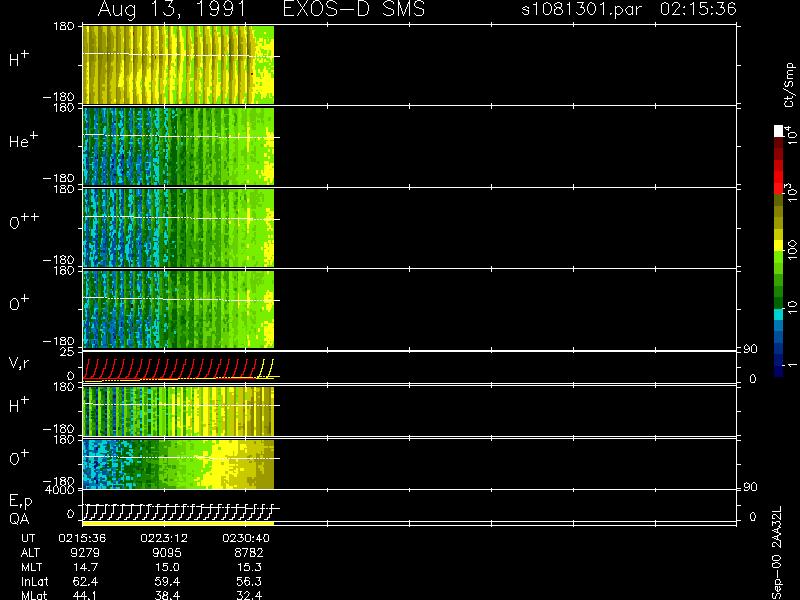Image resolution: width=800 pixels, height=600 pixels.
Task: Click the "Ct/Smp" color scale unit label
Action: 789,85
